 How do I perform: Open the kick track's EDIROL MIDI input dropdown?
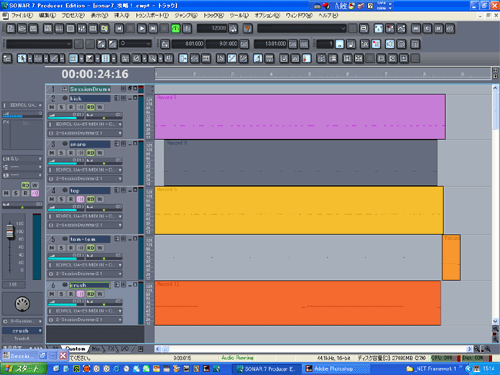pos(85,124)
